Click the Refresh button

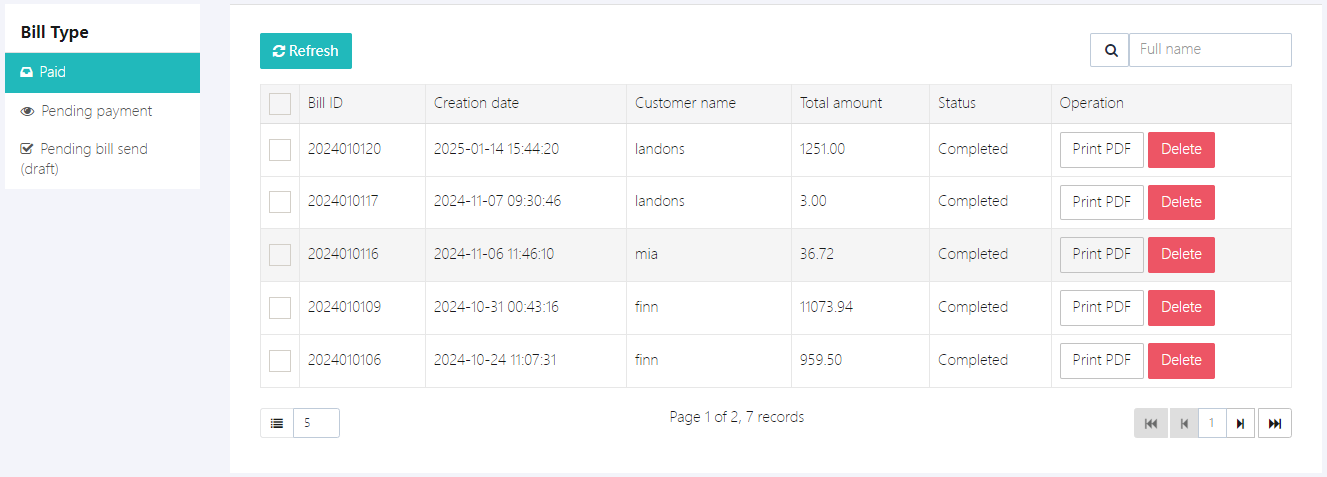click(x=306, y=51)
